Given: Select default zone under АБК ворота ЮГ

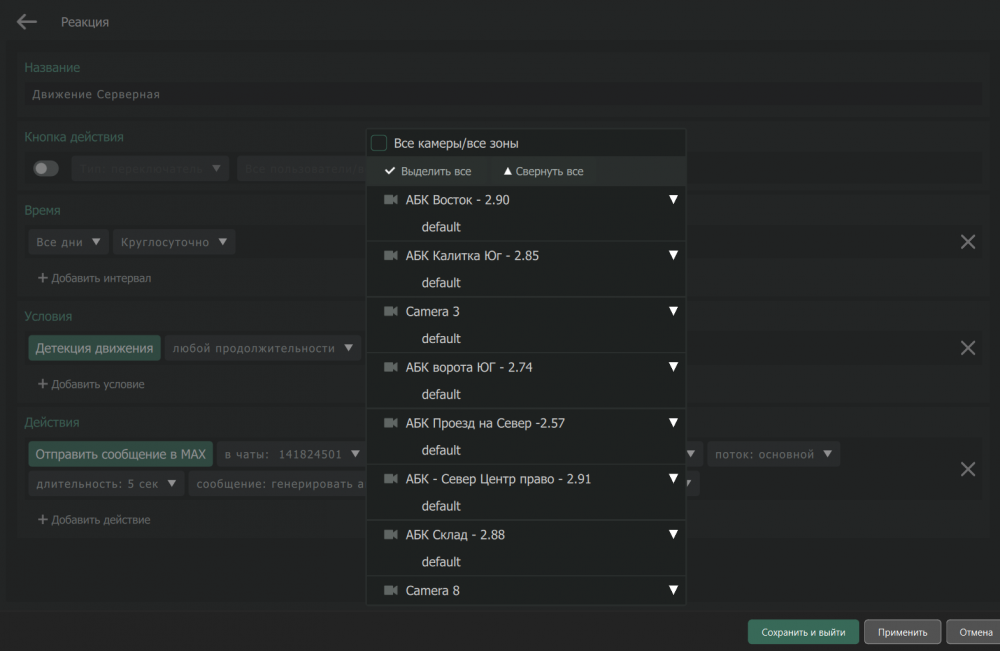Looking at the screenshot, I should (441, 394).
